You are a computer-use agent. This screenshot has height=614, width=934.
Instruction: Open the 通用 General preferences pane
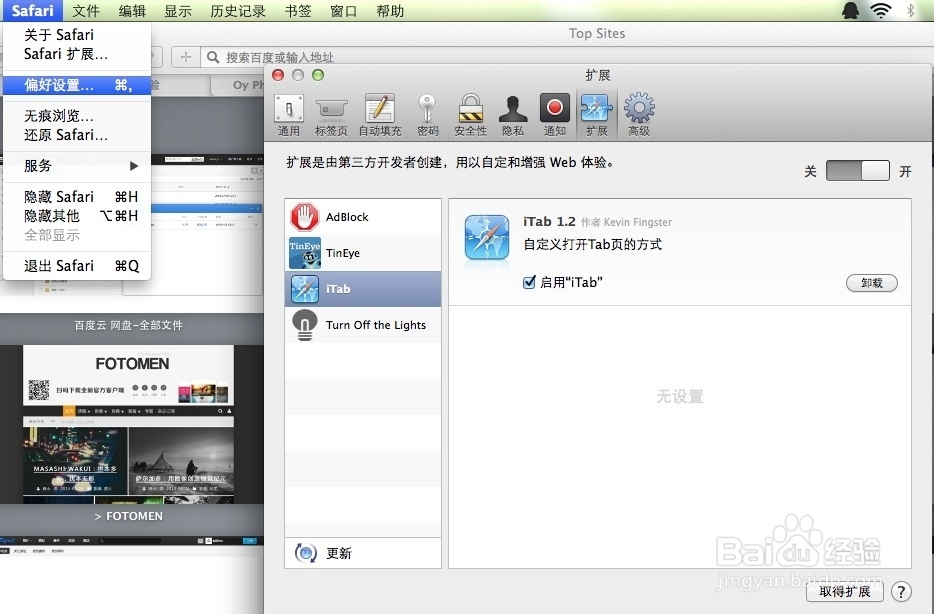289,116
